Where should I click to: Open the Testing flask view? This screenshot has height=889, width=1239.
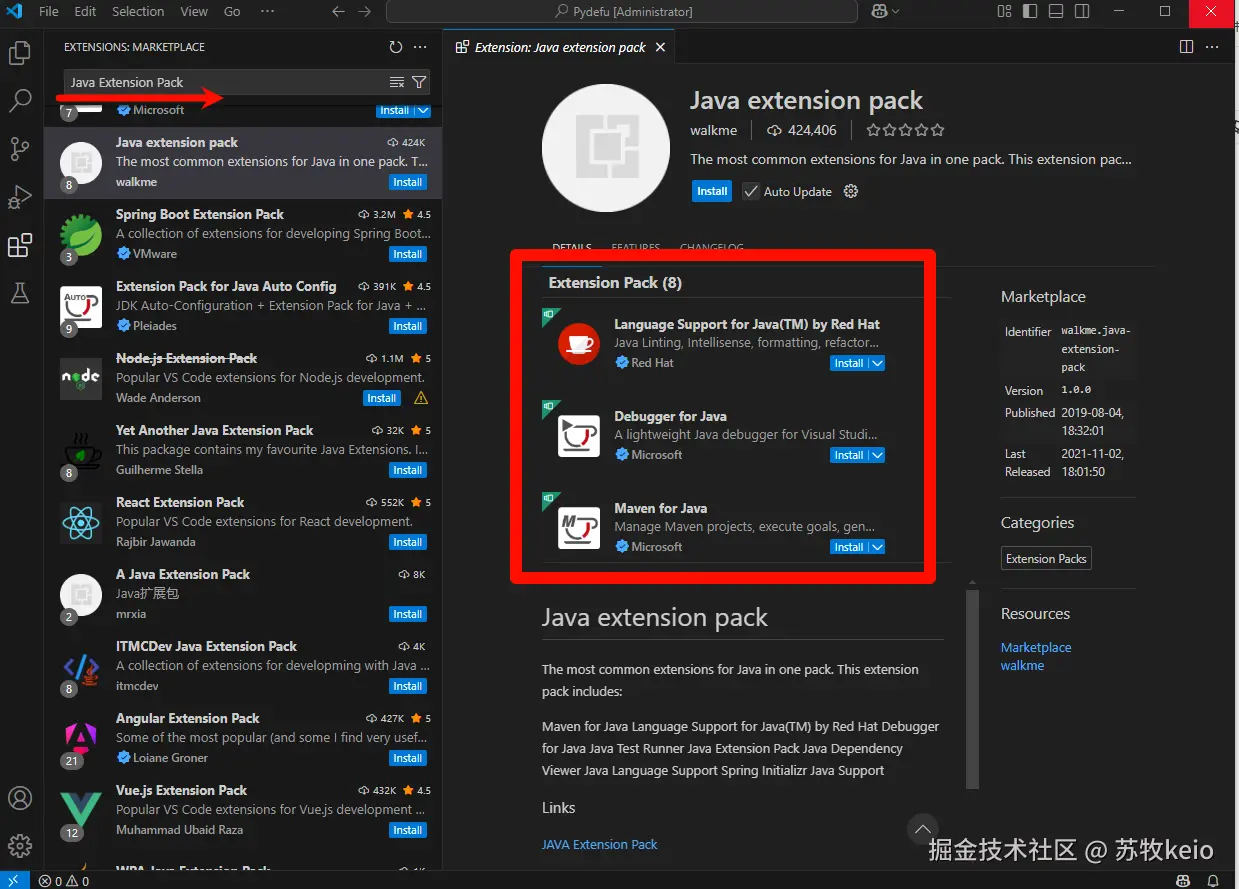pos(20,293)
